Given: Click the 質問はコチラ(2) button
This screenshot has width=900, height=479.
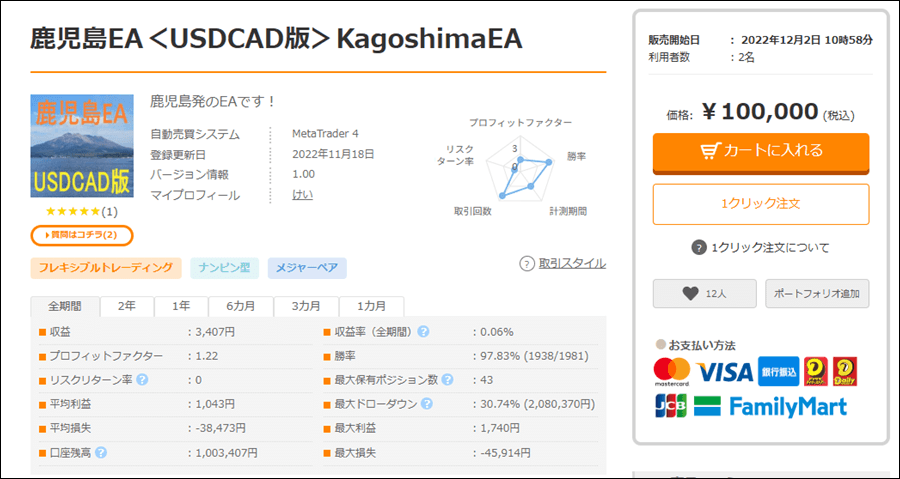Looking at the screenshot, I should [x=82, y=235].
